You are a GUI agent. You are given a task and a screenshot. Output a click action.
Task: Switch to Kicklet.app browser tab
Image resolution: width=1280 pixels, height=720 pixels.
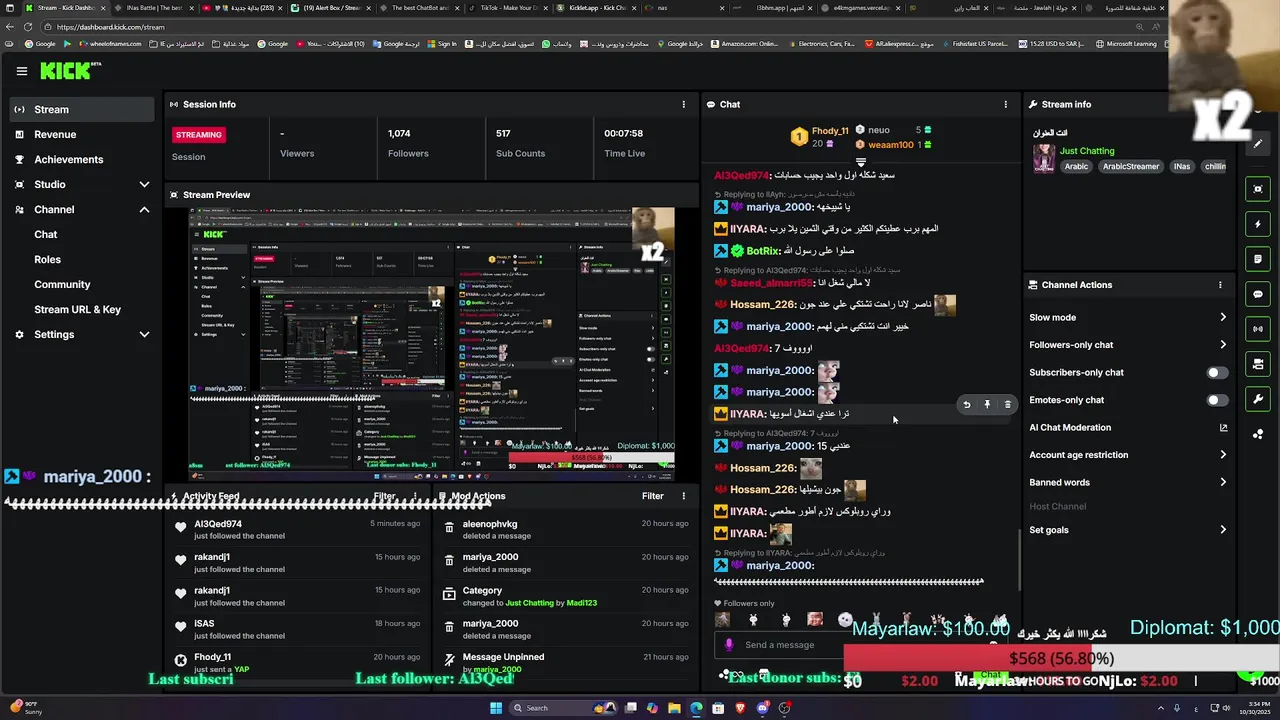click(x=597, y=8)
